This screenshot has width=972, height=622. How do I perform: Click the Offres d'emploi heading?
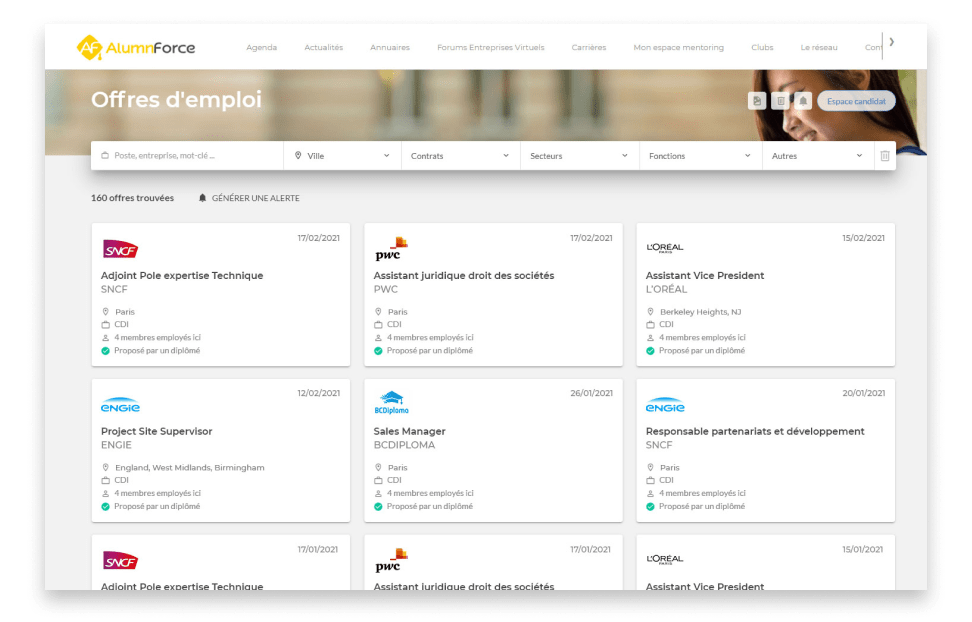point(177,100)
